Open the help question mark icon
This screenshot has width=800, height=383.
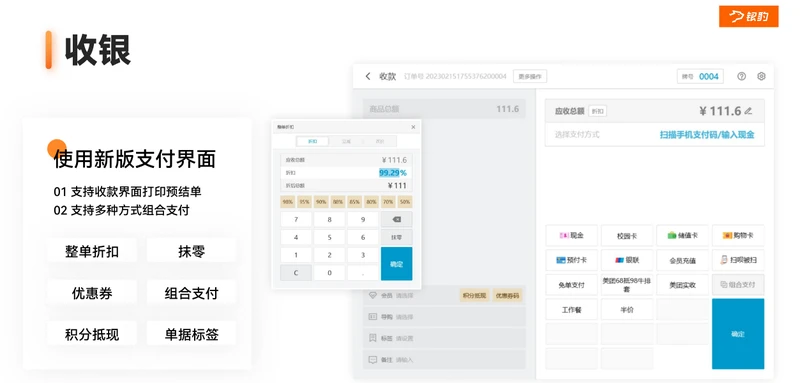[742, 76]
